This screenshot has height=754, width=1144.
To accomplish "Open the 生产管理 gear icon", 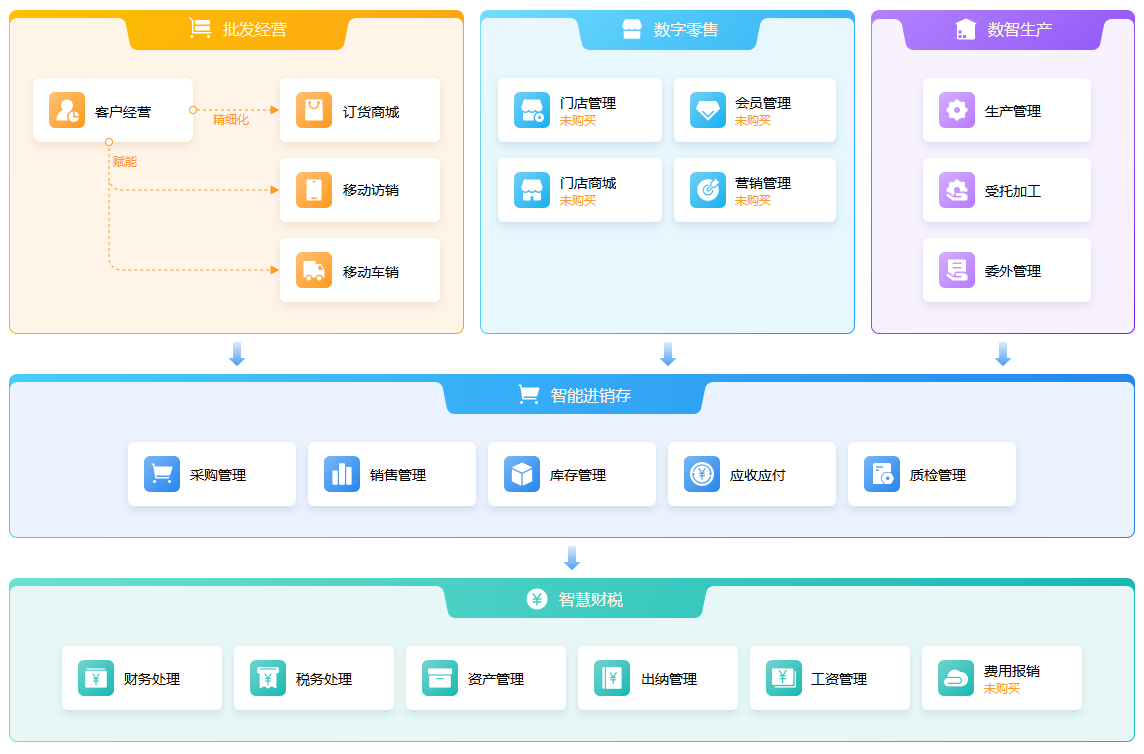I will click(x=957, y=110).
